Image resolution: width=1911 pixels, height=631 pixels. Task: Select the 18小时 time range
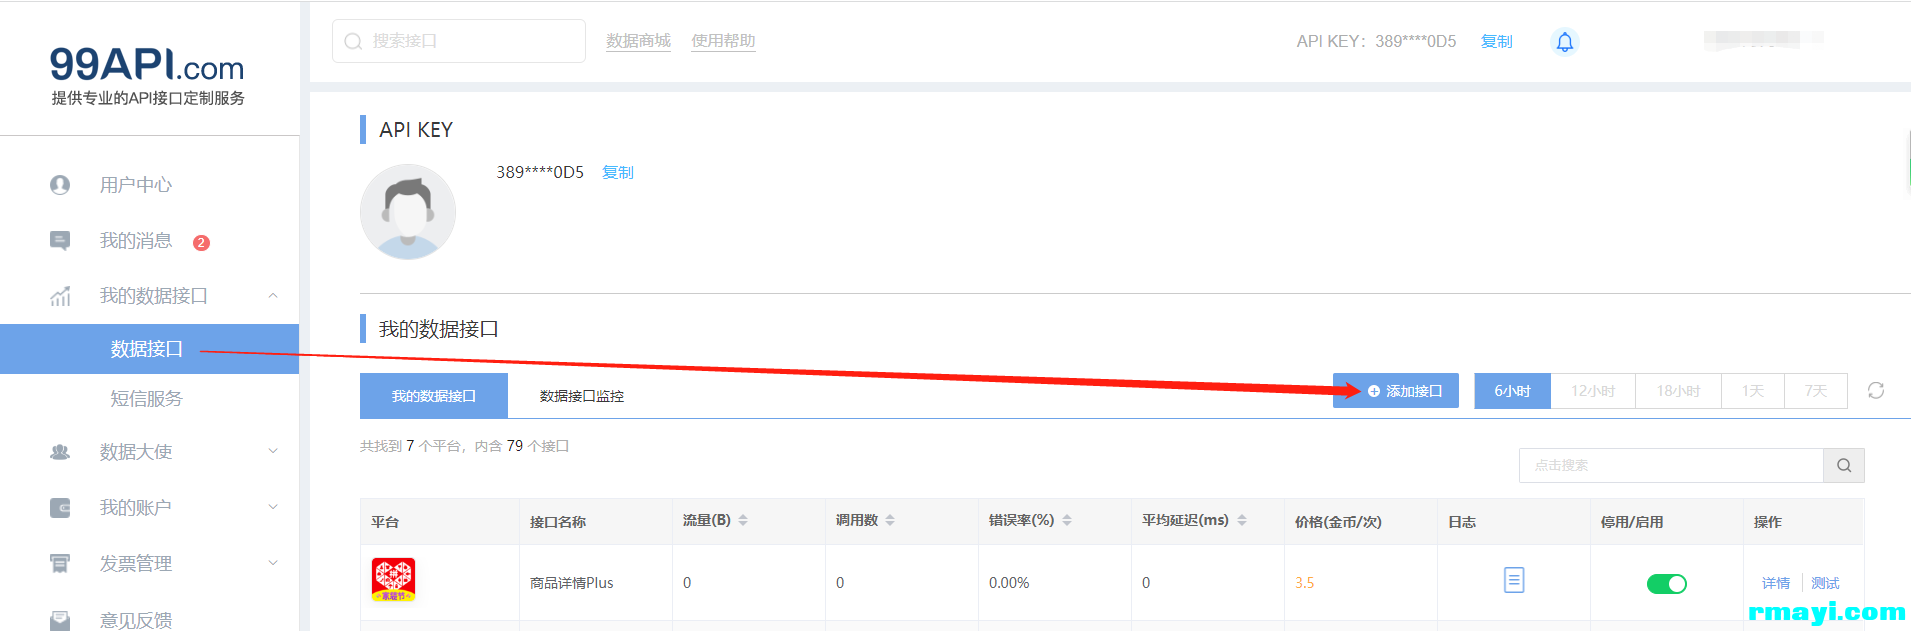click(1678, 391)
